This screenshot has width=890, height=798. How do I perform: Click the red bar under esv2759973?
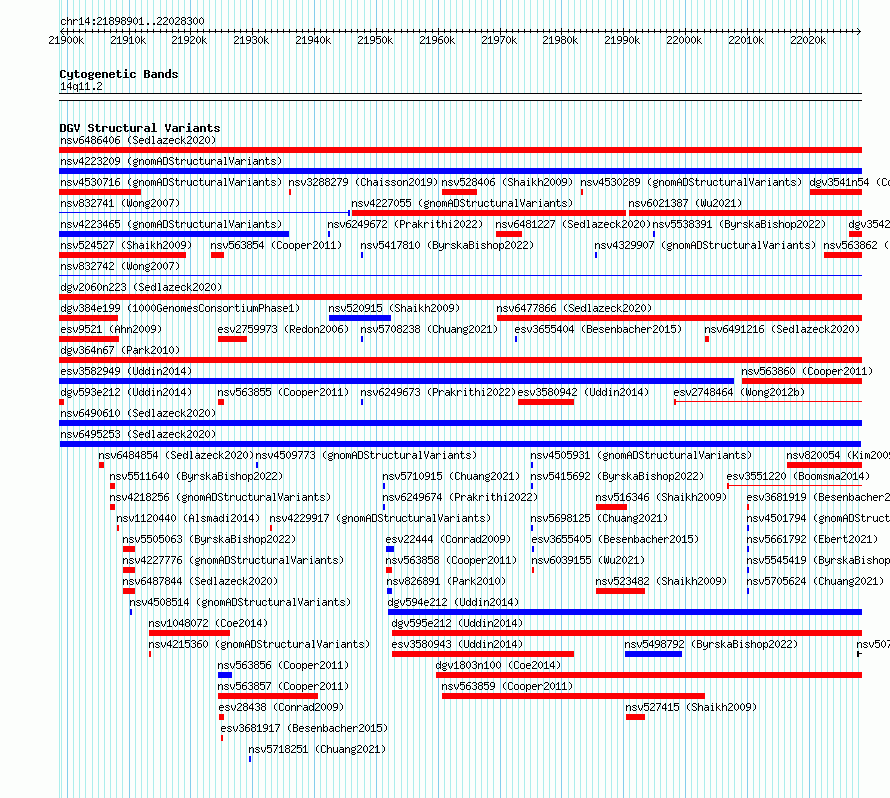tap(232, 339)
